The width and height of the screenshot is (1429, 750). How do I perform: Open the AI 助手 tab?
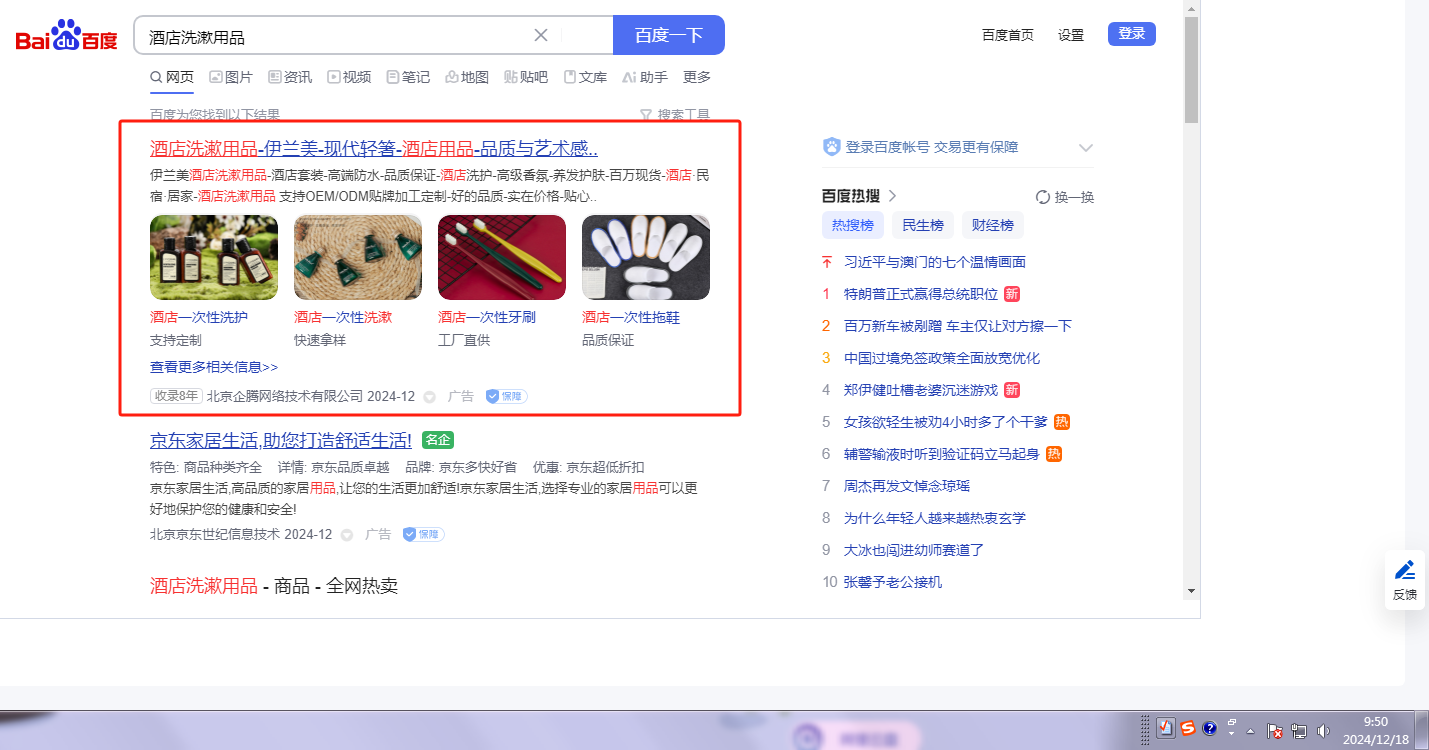(x=644, y=77)
